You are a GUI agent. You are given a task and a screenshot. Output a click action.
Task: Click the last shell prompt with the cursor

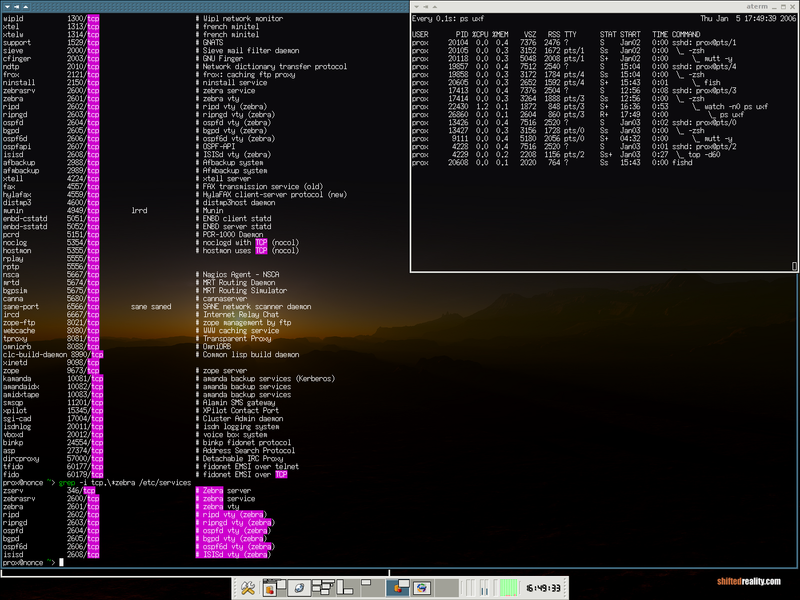point(33,562)
